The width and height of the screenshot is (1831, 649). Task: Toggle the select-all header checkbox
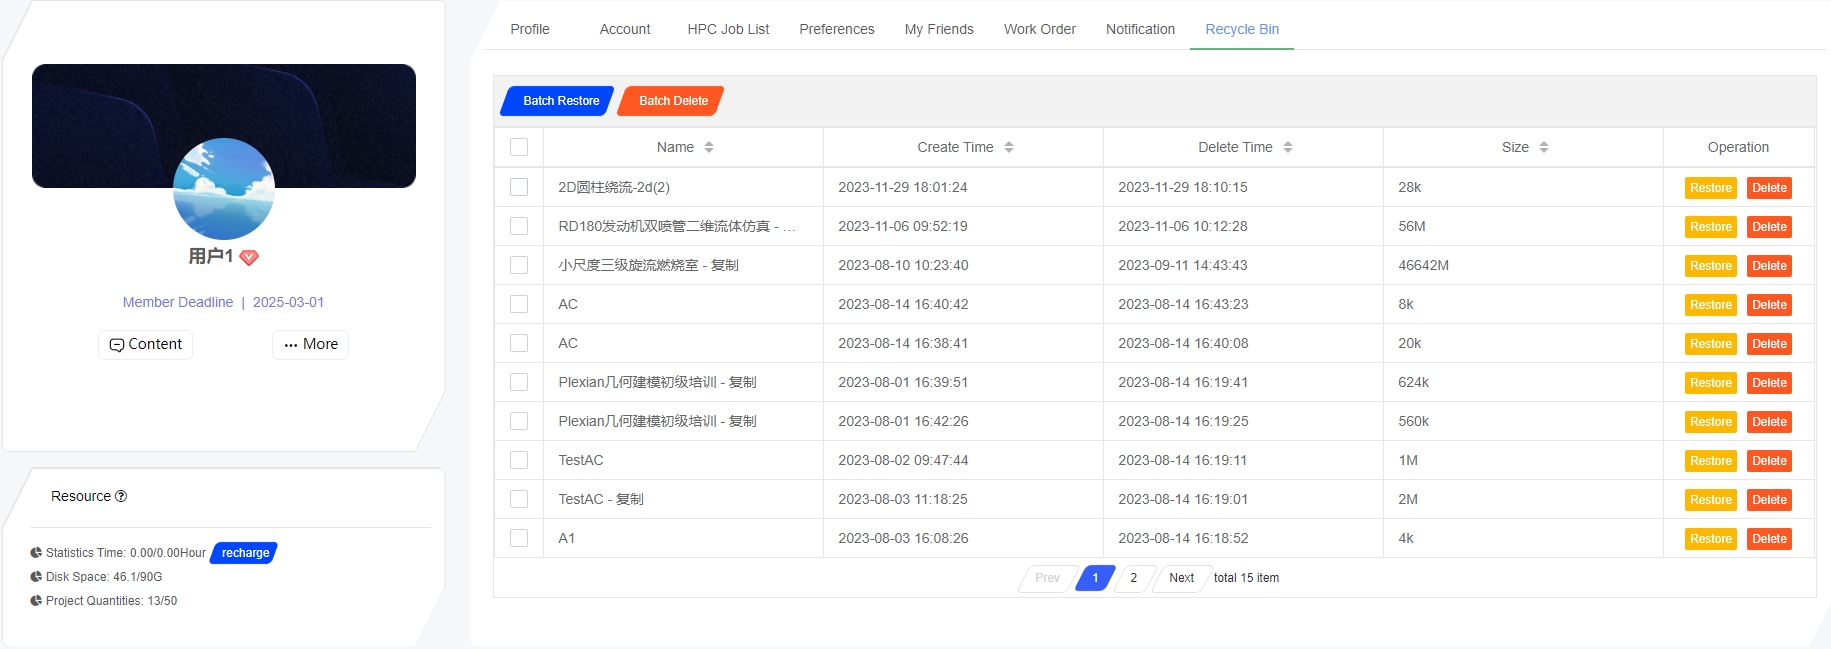pos(519,147)
